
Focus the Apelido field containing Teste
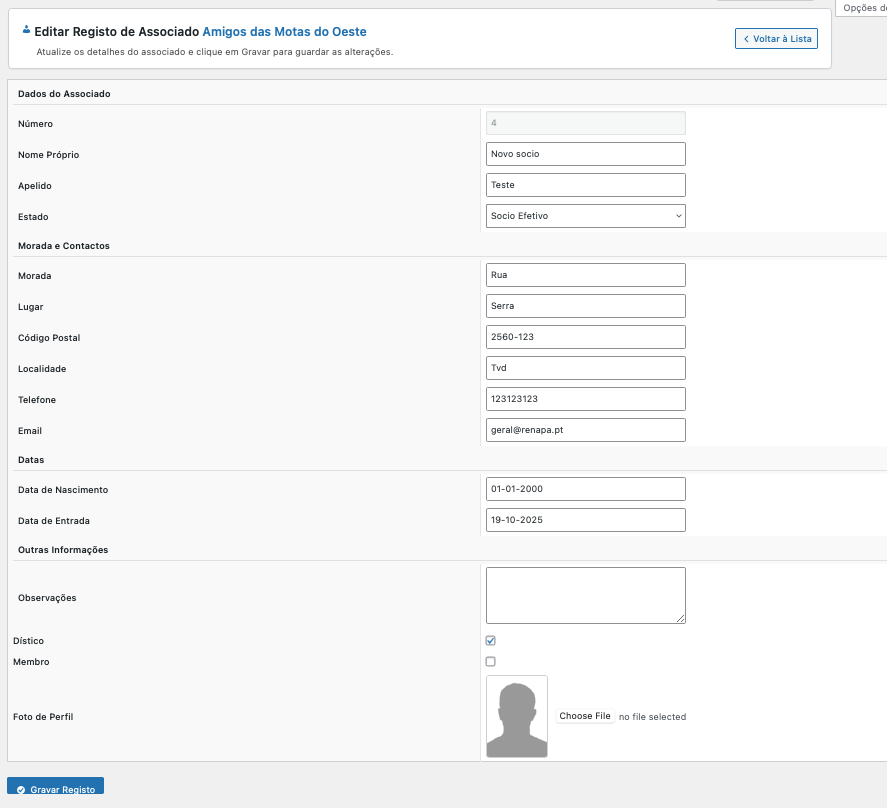coord(585,185)
